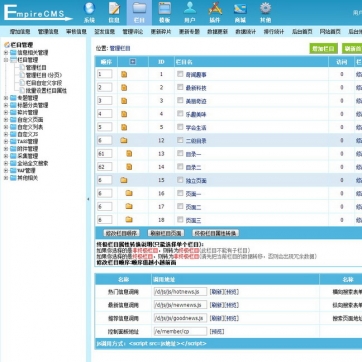Check the checkbox in ID 13 row
This screenshot has width=362, height=362.
click(x=180, y=153)
